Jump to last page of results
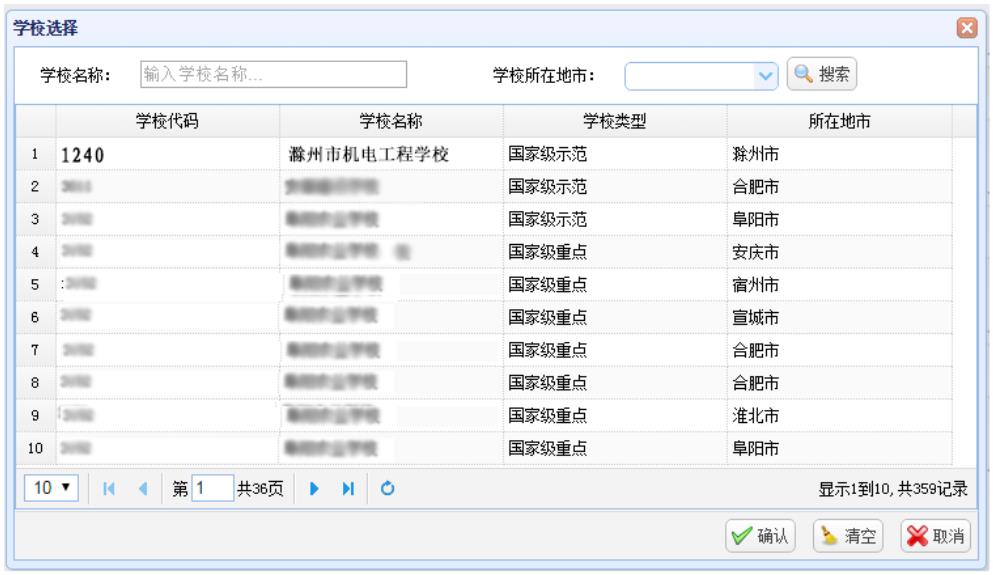Viewport: 993px width, 575px height. [345, 487]
